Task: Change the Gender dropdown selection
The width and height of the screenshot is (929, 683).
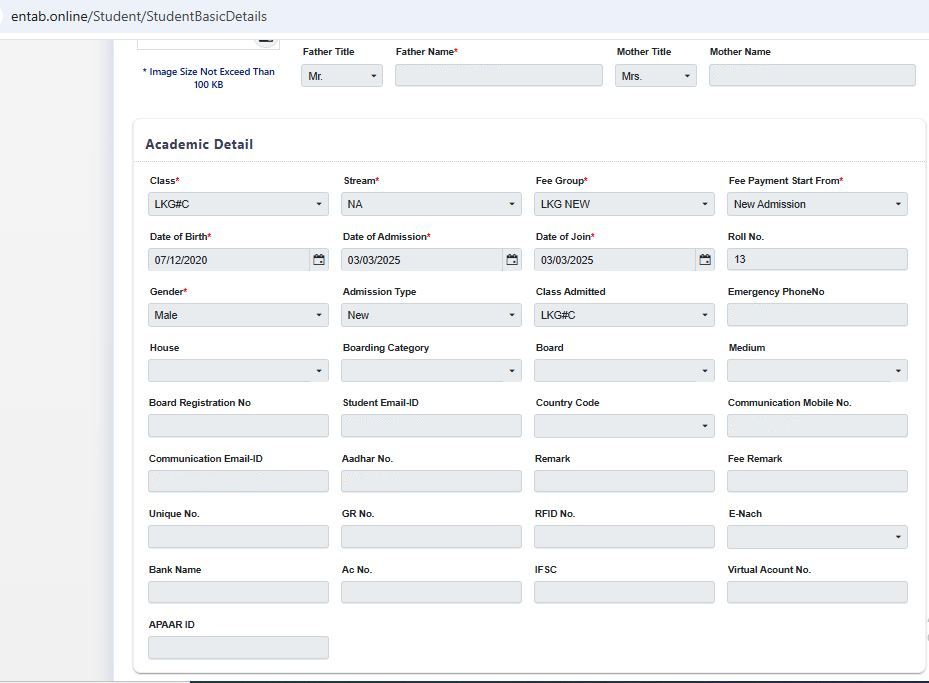Action: (238, 315)
